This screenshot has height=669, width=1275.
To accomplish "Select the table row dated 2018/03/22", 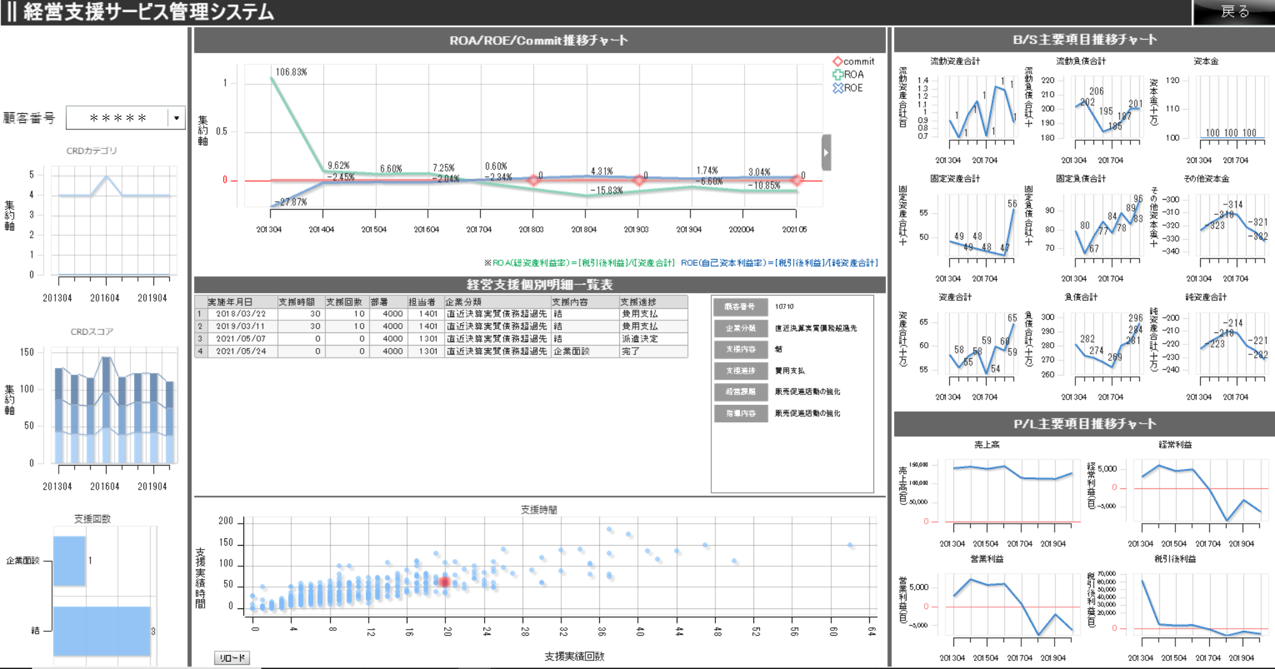I will pyautogui.click(x=239, y=314).
